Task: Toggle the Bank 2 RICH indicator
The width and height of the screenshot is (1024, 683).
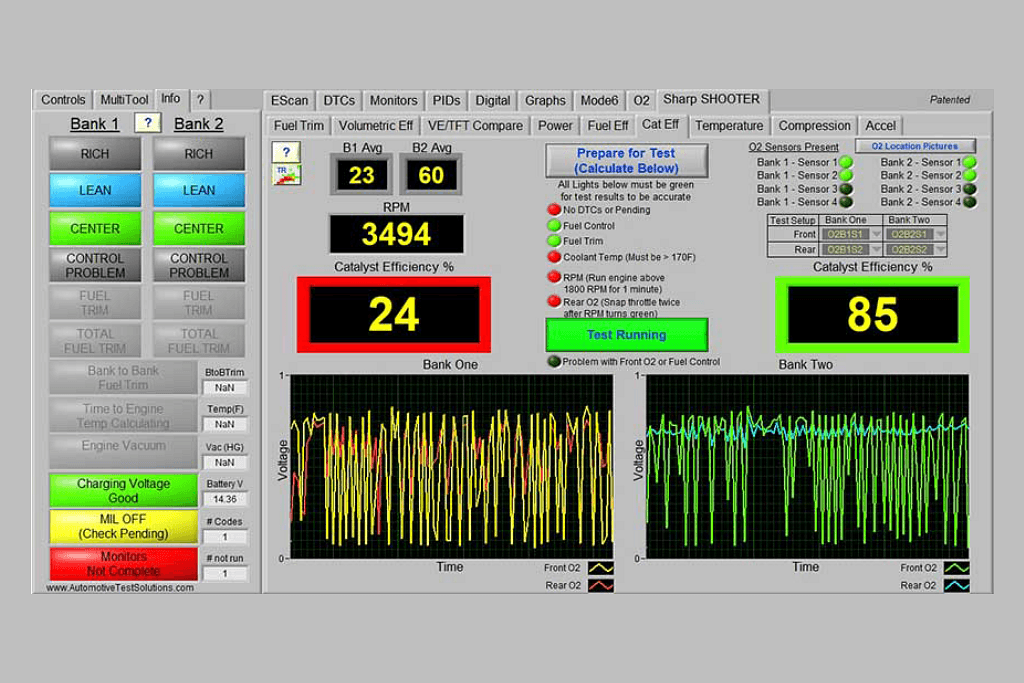Action: pyautogui.click(x=199, y=154)
